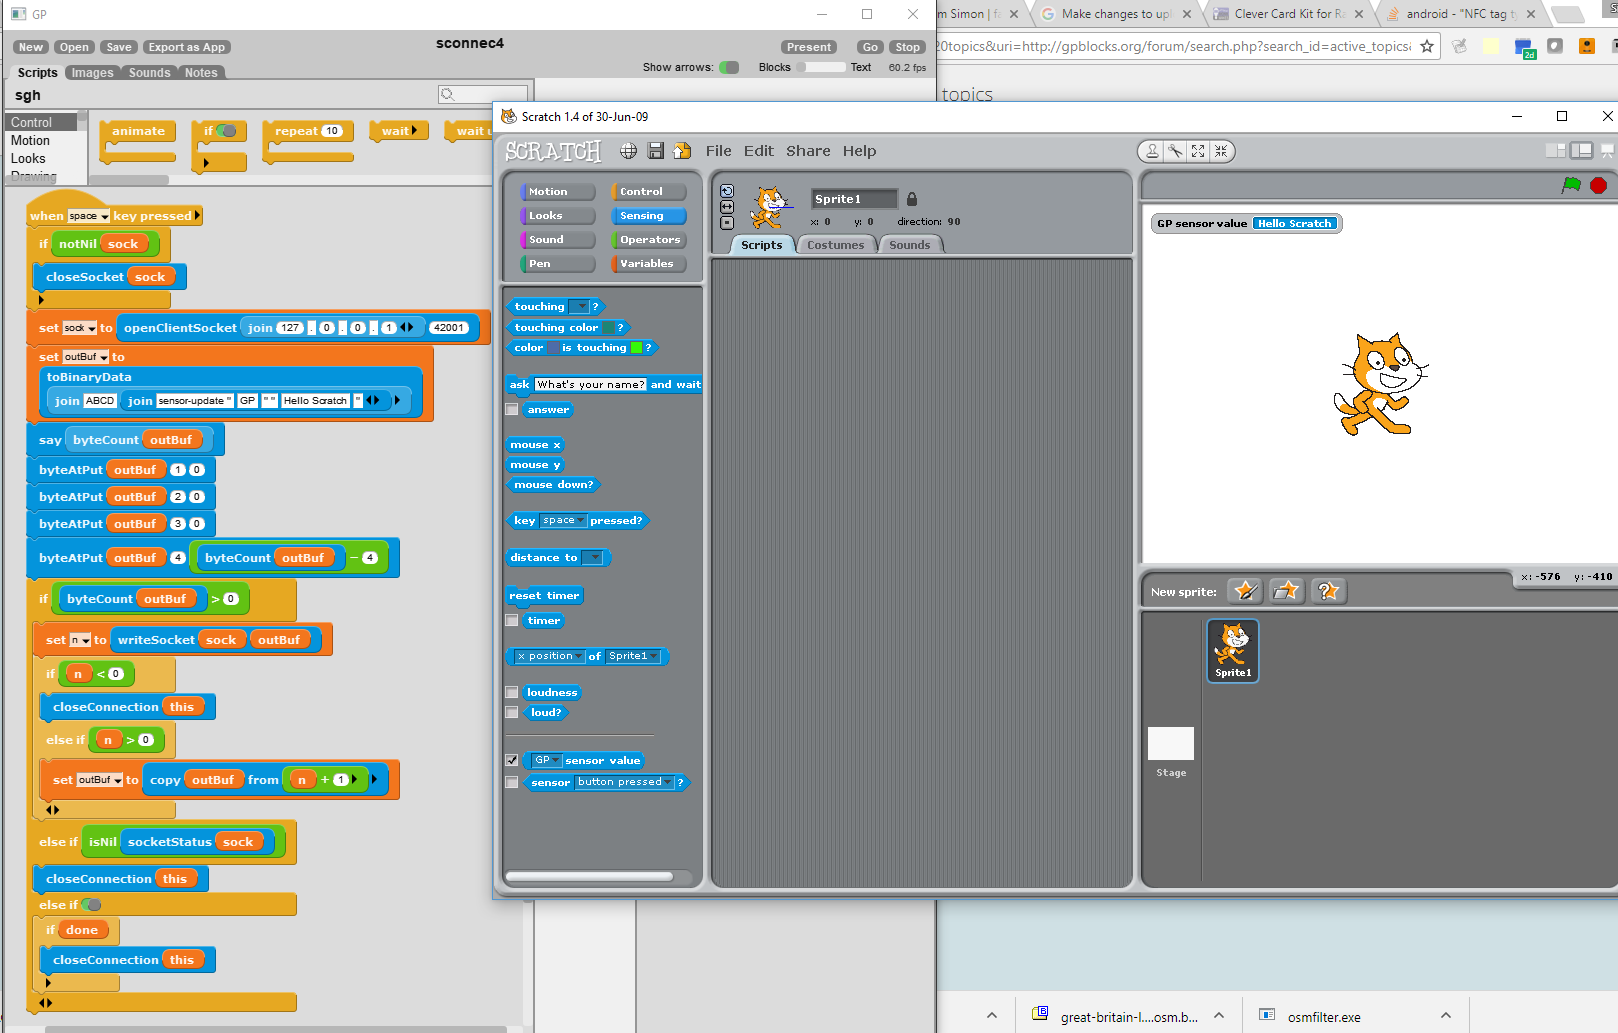Screen dimensions: 1618x1033
Task: Open the Scratch File menu
Action: pos(718,151)
